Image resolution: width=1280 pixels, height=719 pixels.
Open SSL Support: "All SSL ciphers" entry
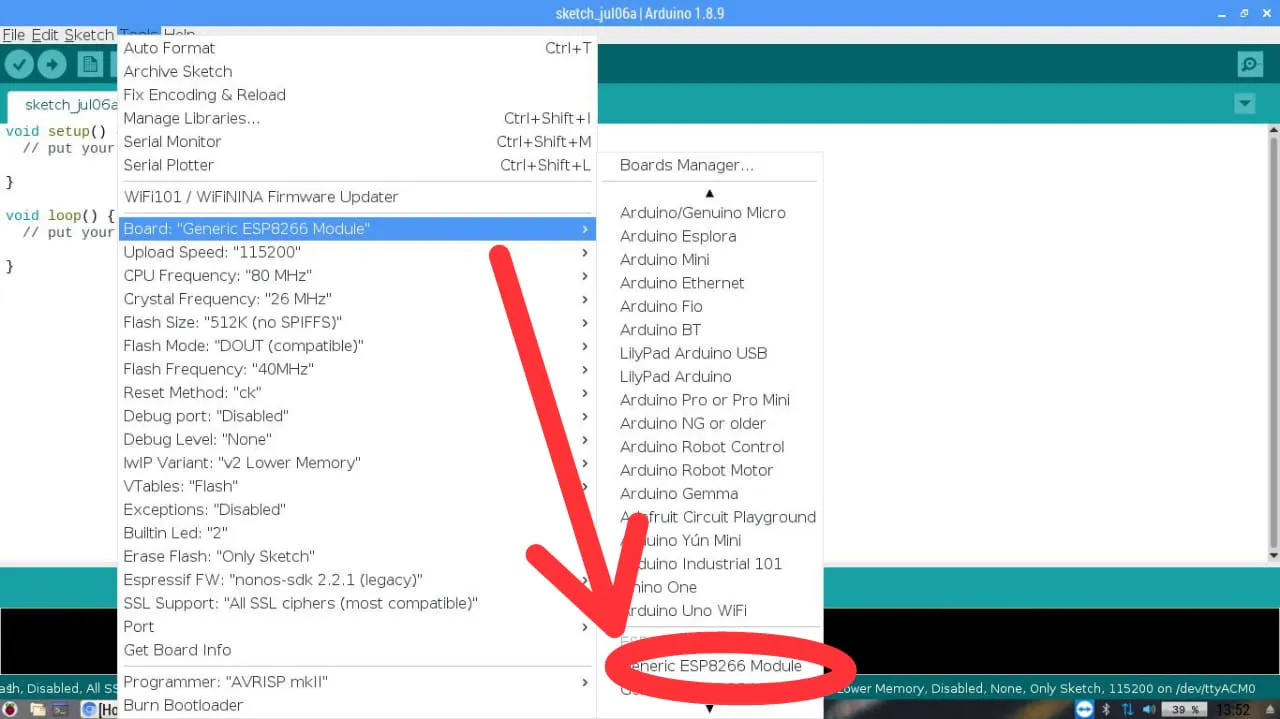point(357,603)
